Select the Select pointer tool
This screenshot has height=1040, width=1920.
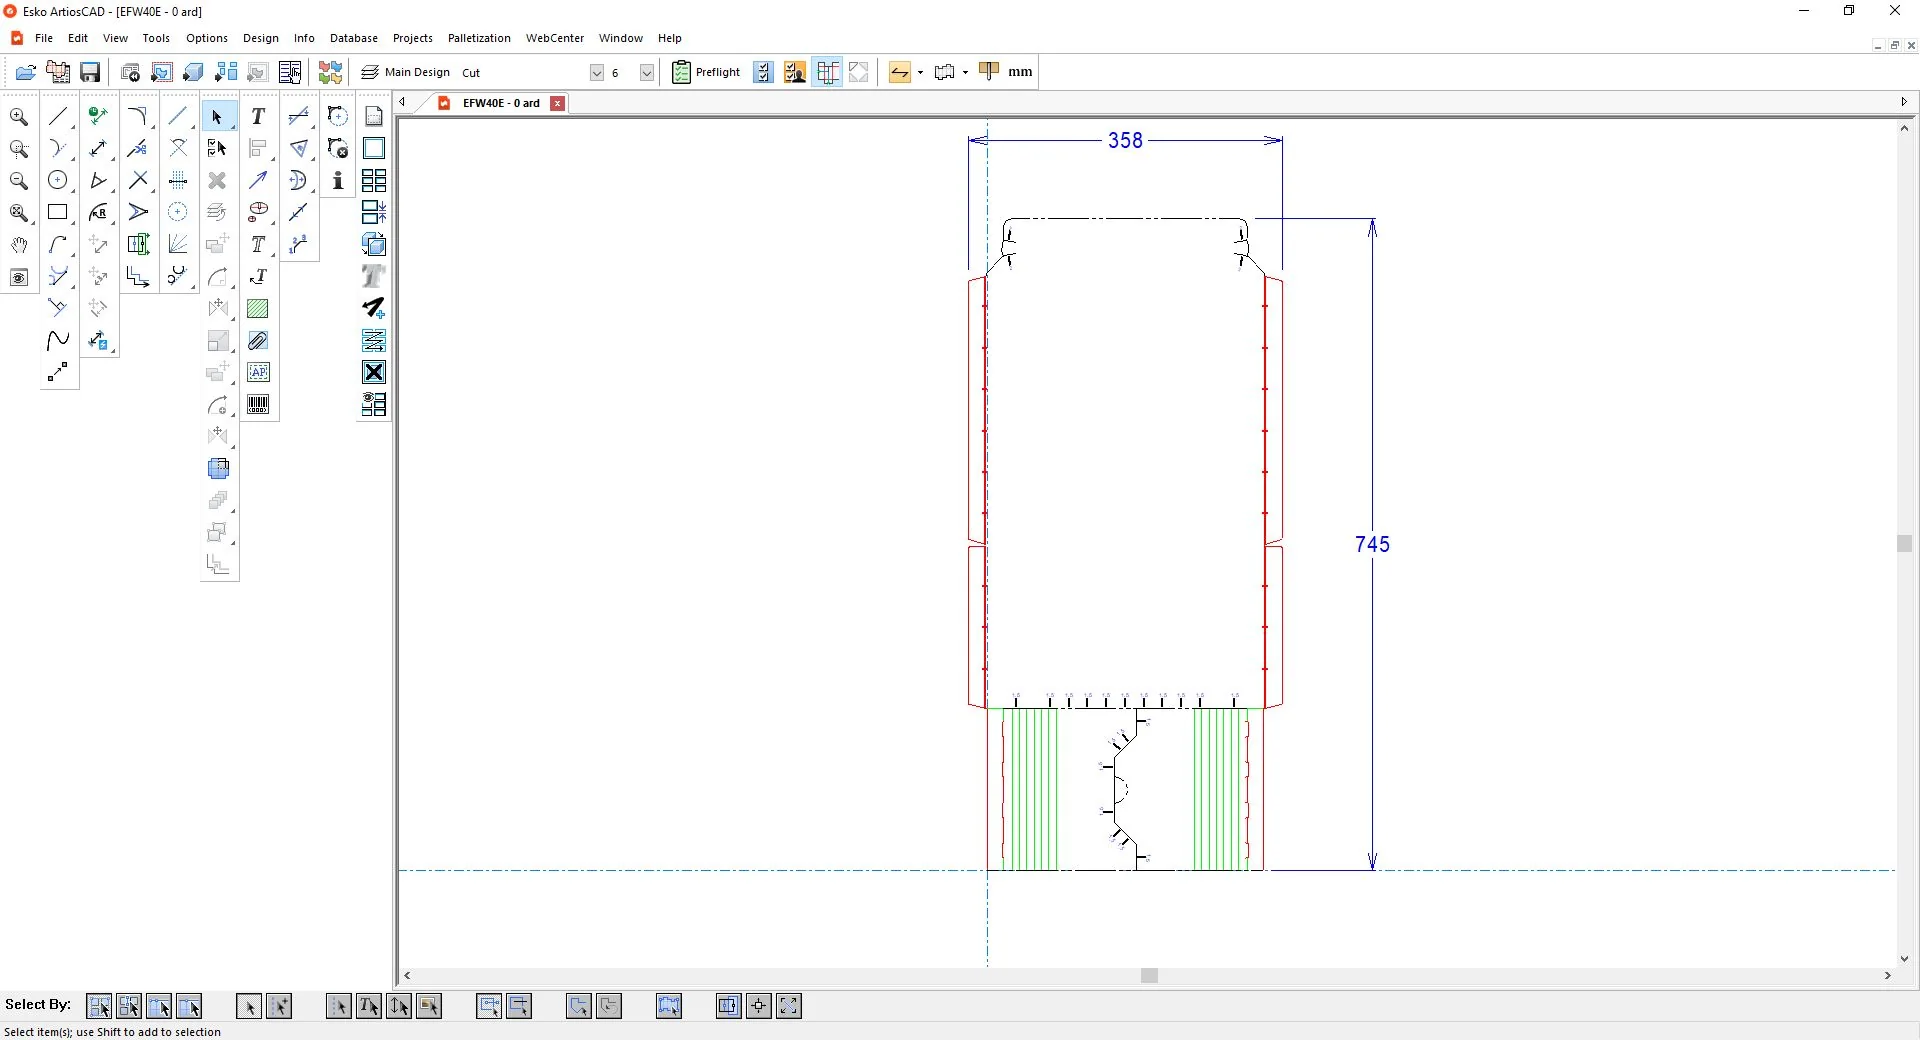218,117
